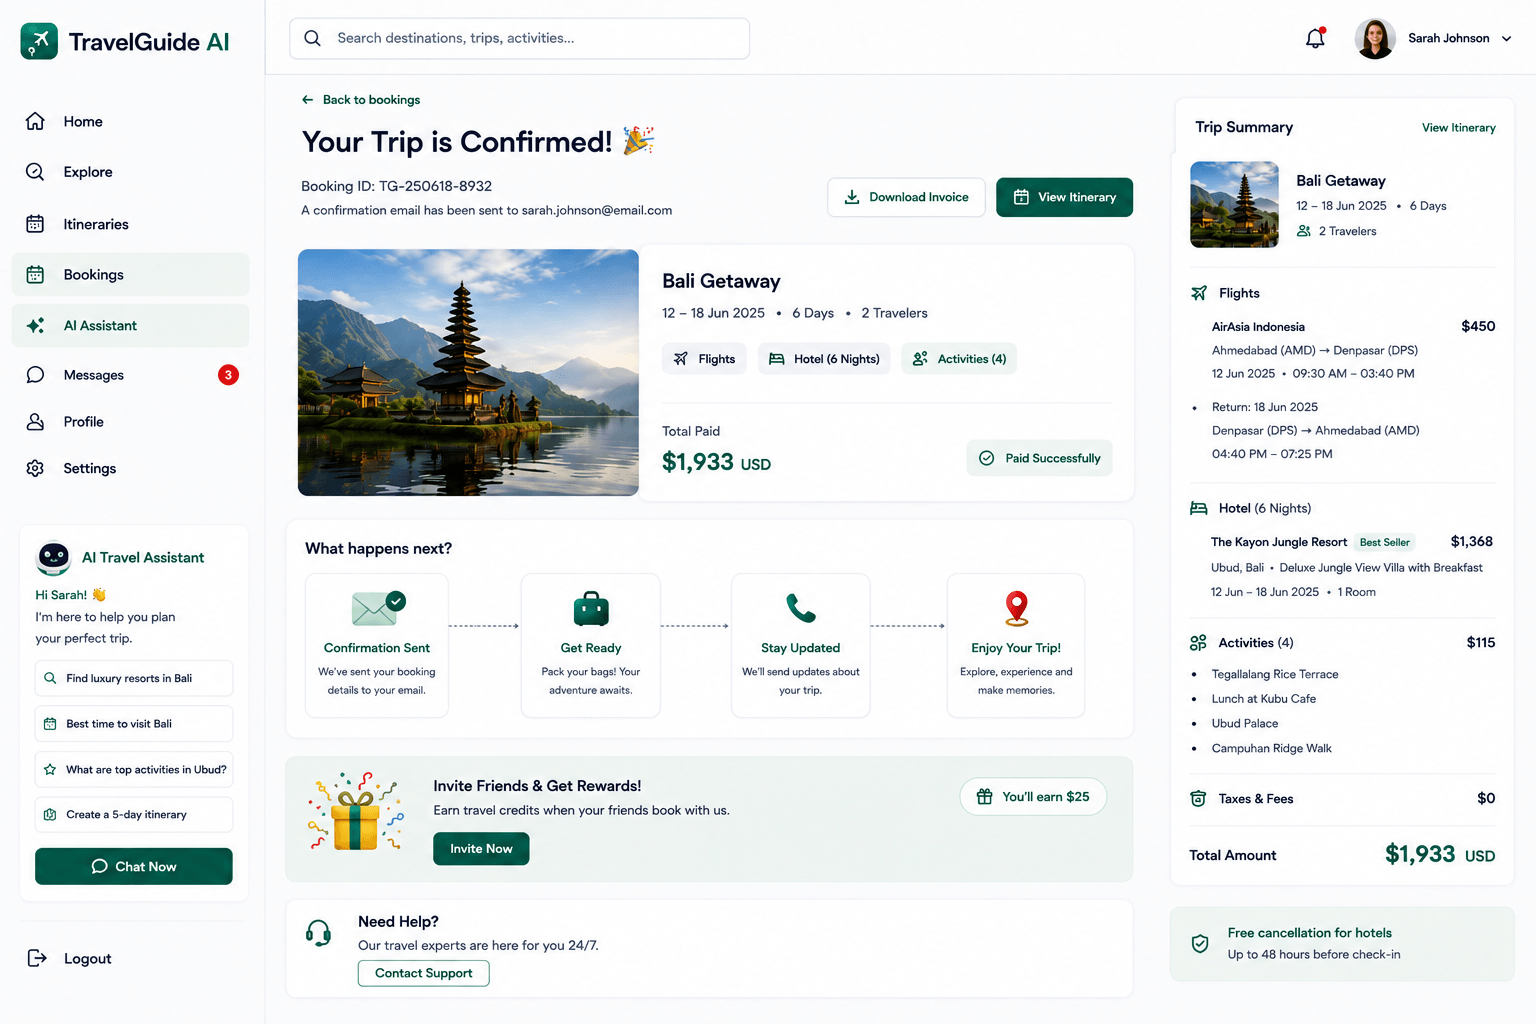This screenshot has width=1536, height=1024.
Task: Click 'The Kayon Jungle Resort' hotel name
Action: point(1279,542)
